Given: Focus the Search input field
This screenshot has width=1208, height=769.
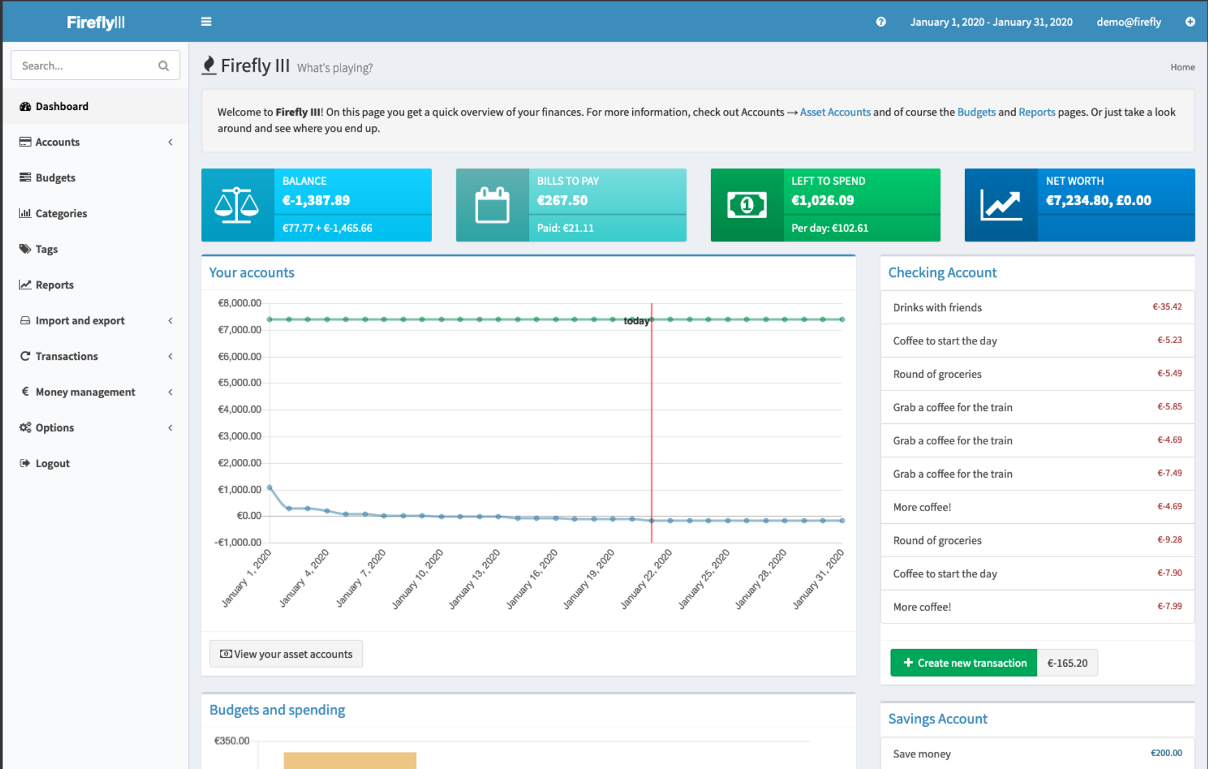Looking at the screenshot, I should tap(85, 66).
